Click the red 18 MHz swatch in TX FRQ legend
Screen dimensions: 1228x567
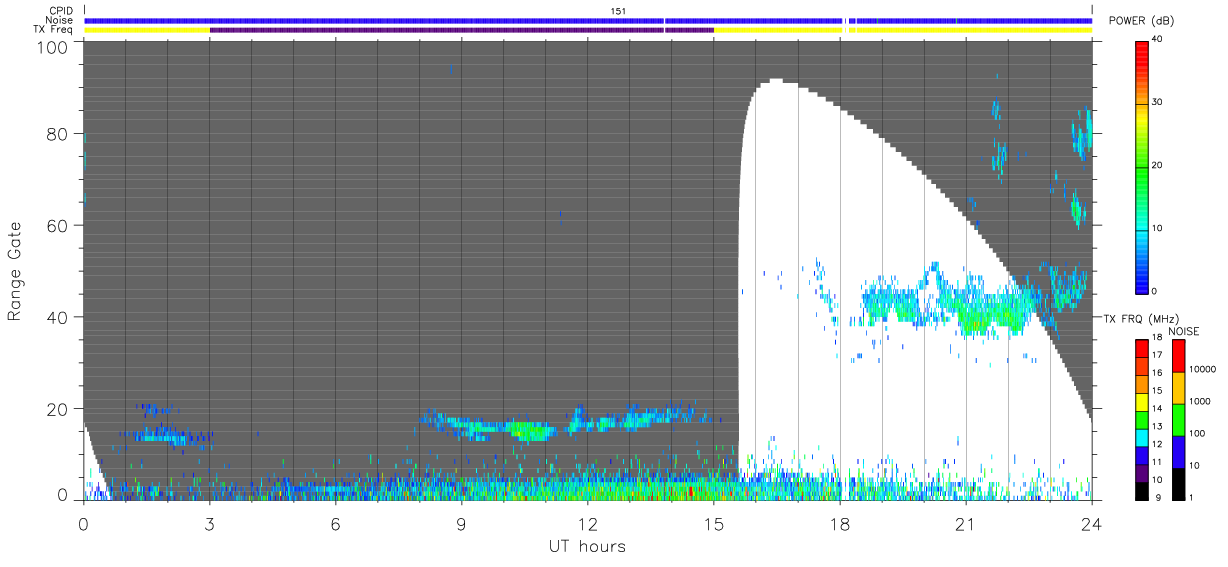coord(1143,347)
